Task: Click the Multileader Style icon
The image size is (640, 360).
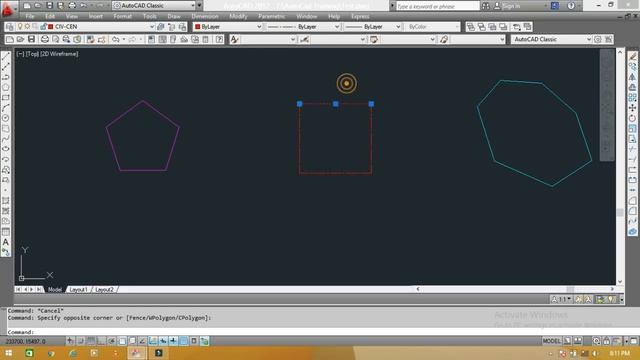Action: click(x=444, y=39)
